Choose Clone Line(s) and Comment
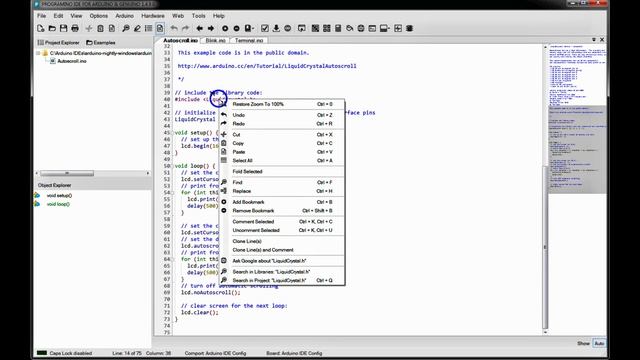This screenshot has height=360, width=640. click(282, 250)
